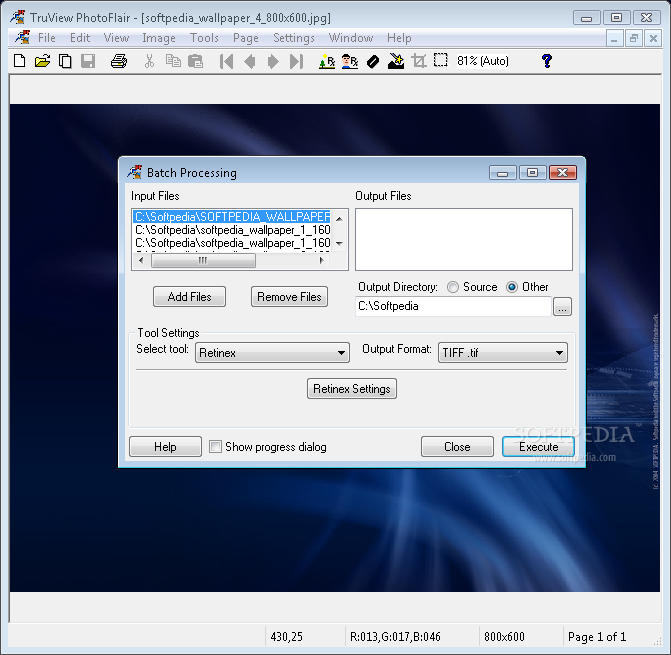Click the 800x600 status bar text
The image size is (671, 655).
coord(504,637)
